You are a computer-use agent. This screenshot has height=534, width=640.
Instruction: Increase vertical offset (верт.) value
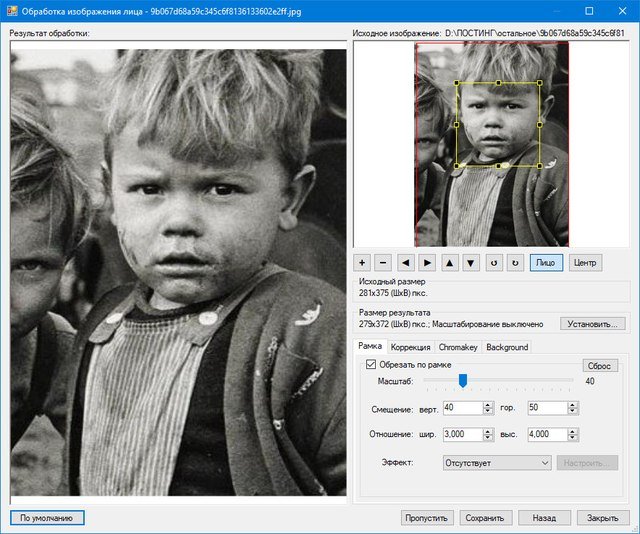[x=488, y=405]
